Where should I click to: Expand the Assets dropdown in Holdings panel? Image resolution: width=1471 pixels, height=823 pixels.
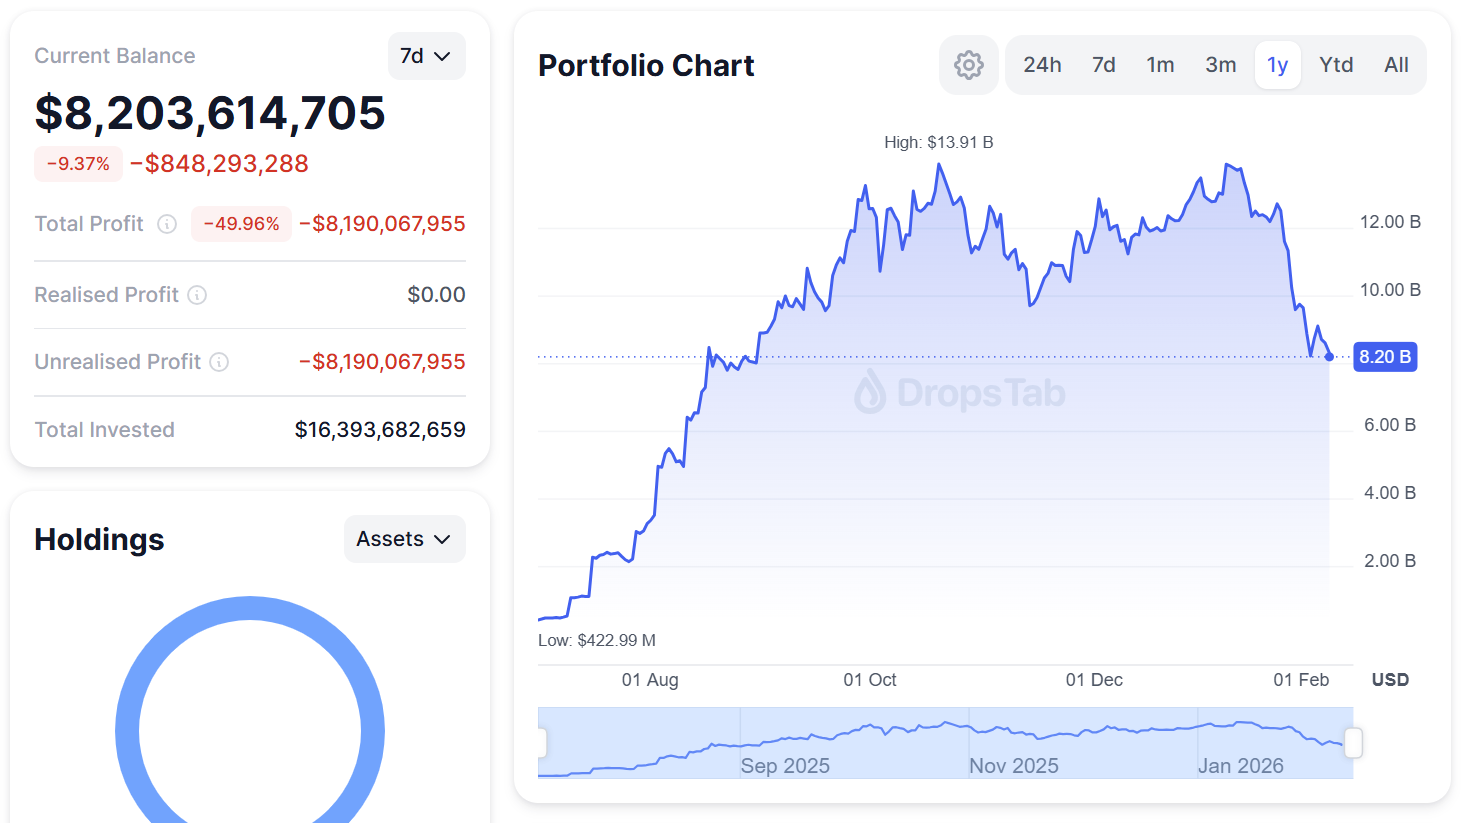(x=404, y=538)
